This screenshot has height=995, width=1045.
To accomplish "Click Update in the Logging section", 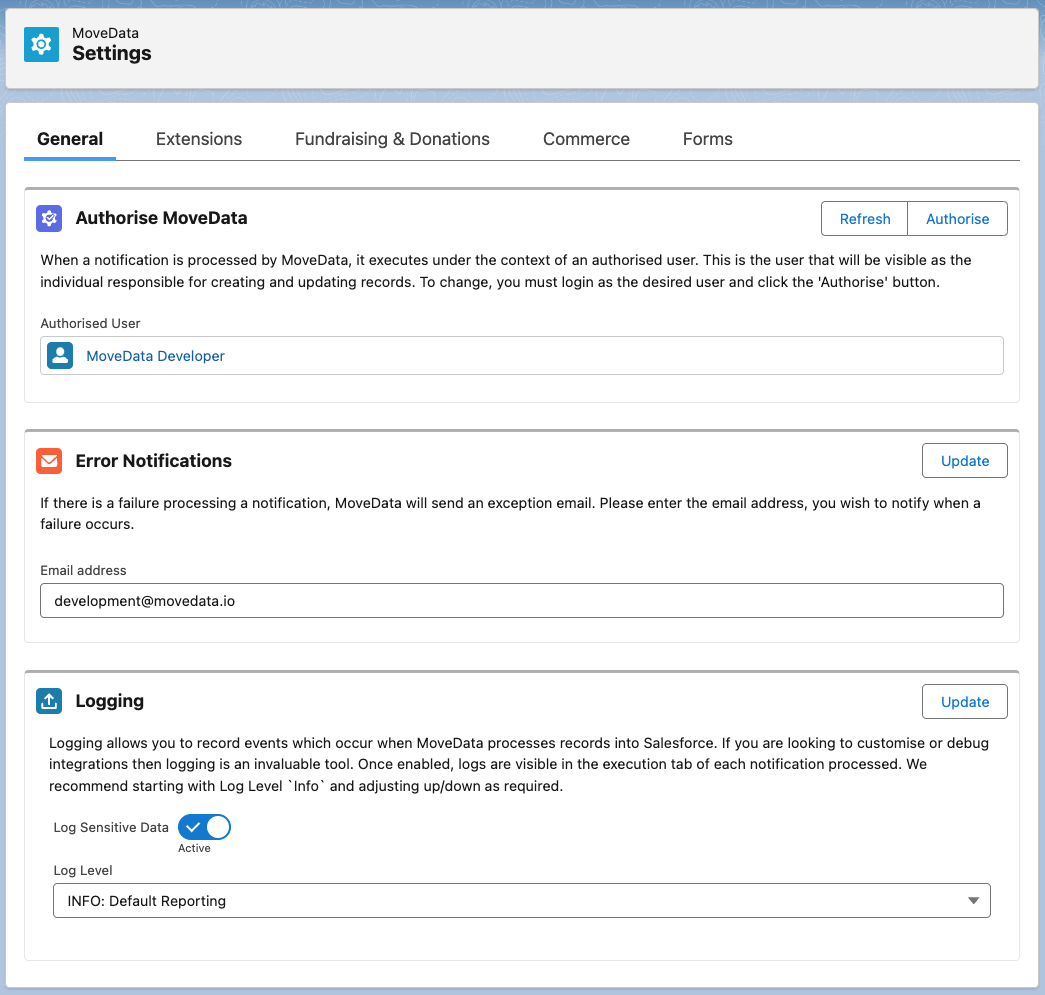I will (x=964, y=702).
